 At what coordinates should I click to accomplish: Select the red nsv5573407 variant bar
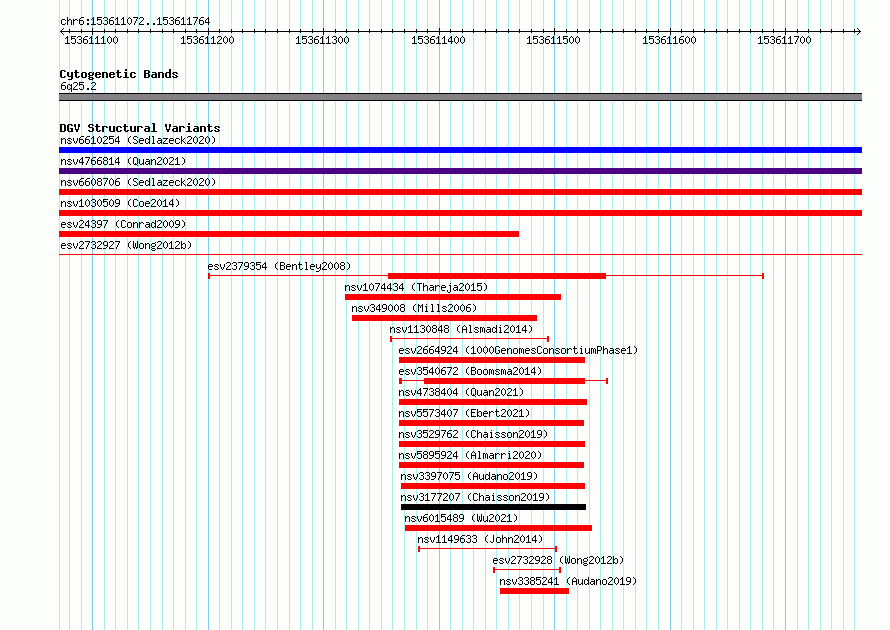pos(492,423)
